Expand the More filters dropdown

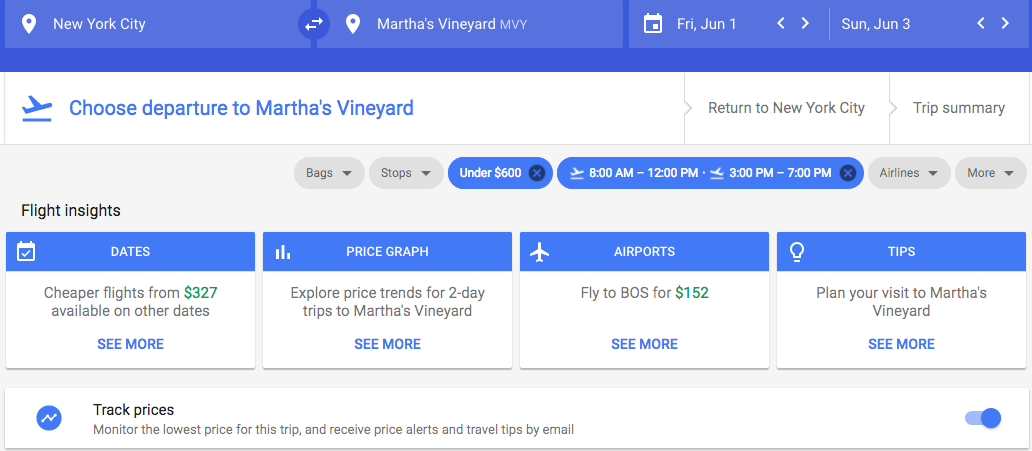tap(991, 173)
